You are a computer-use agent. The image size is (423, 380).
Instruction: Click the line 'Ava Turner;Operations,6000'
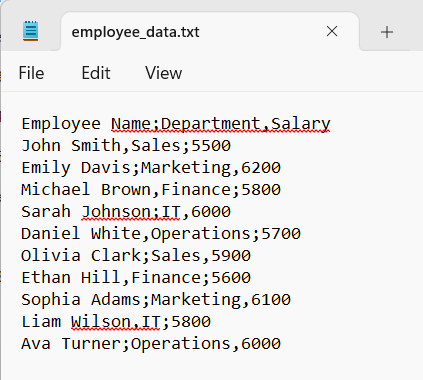click(151, 344)
